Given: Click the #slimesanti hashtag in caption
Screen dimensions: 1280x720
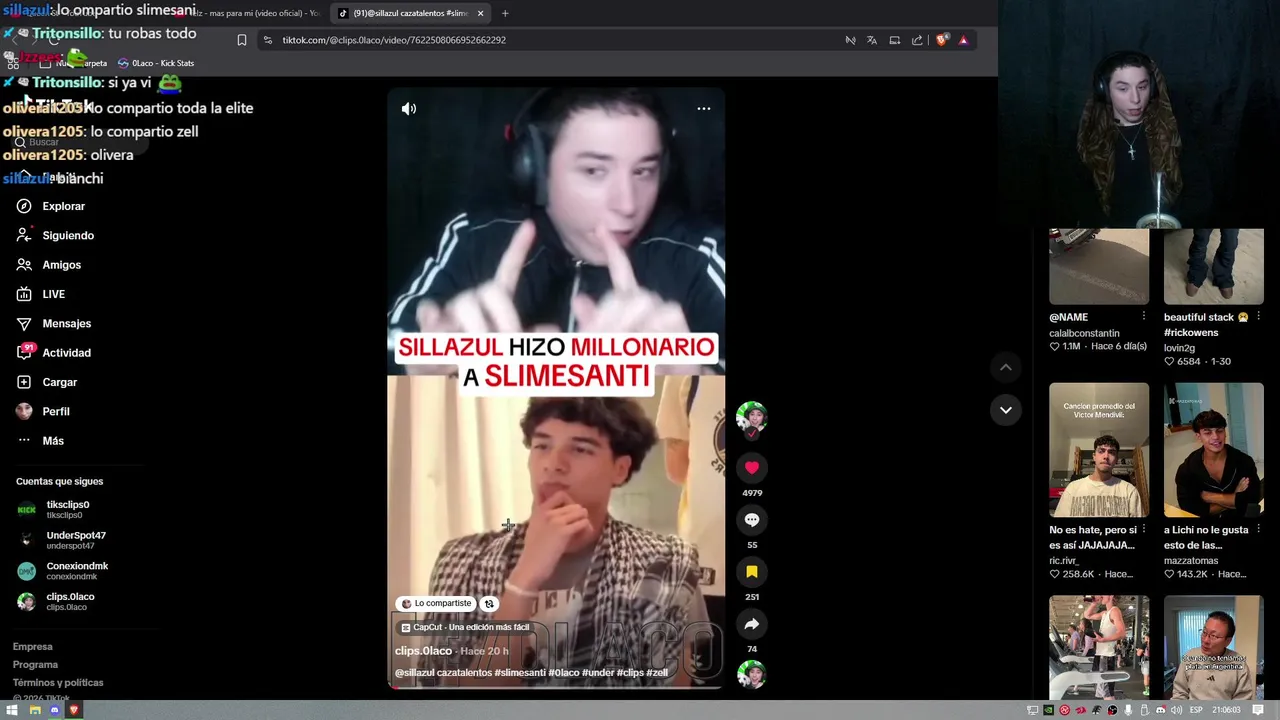Looking at the screenshot, I should pos(519,673).
